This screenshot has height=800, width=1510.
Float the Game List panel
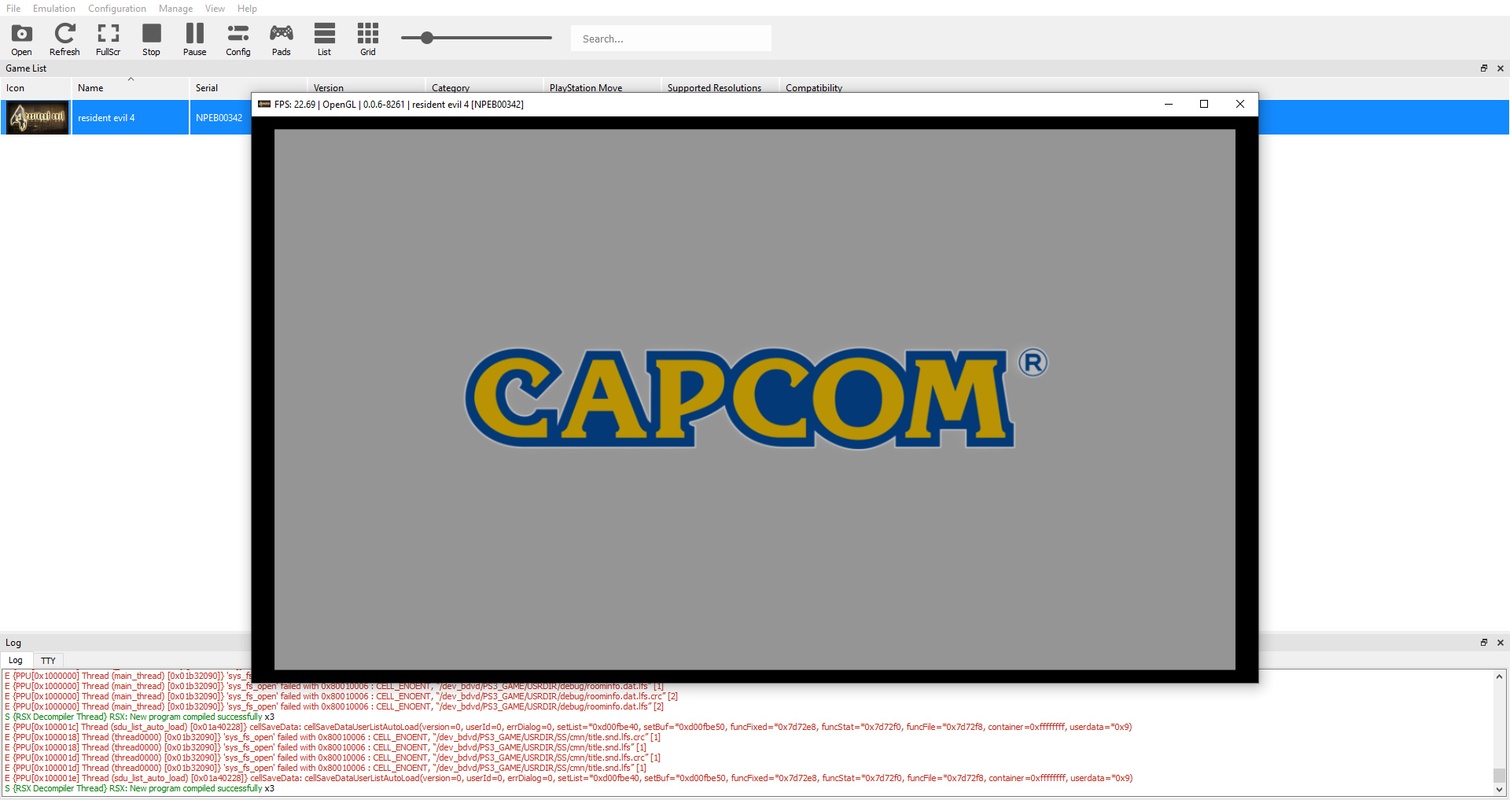coord(1484,68)
